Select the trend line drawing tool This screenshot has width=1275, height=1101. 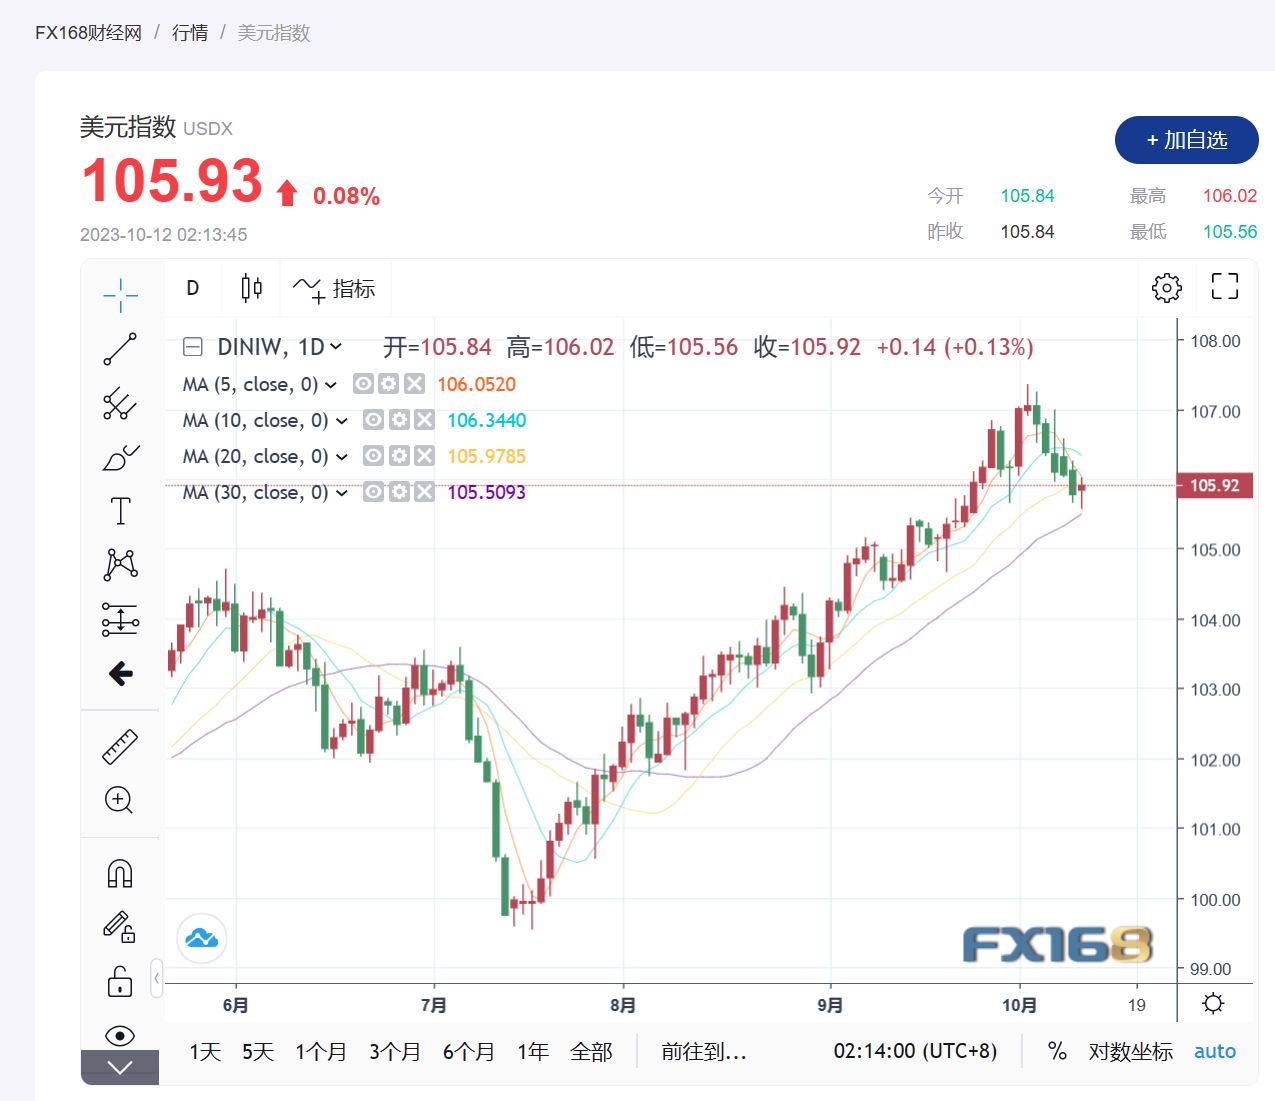tap(120, 350)
